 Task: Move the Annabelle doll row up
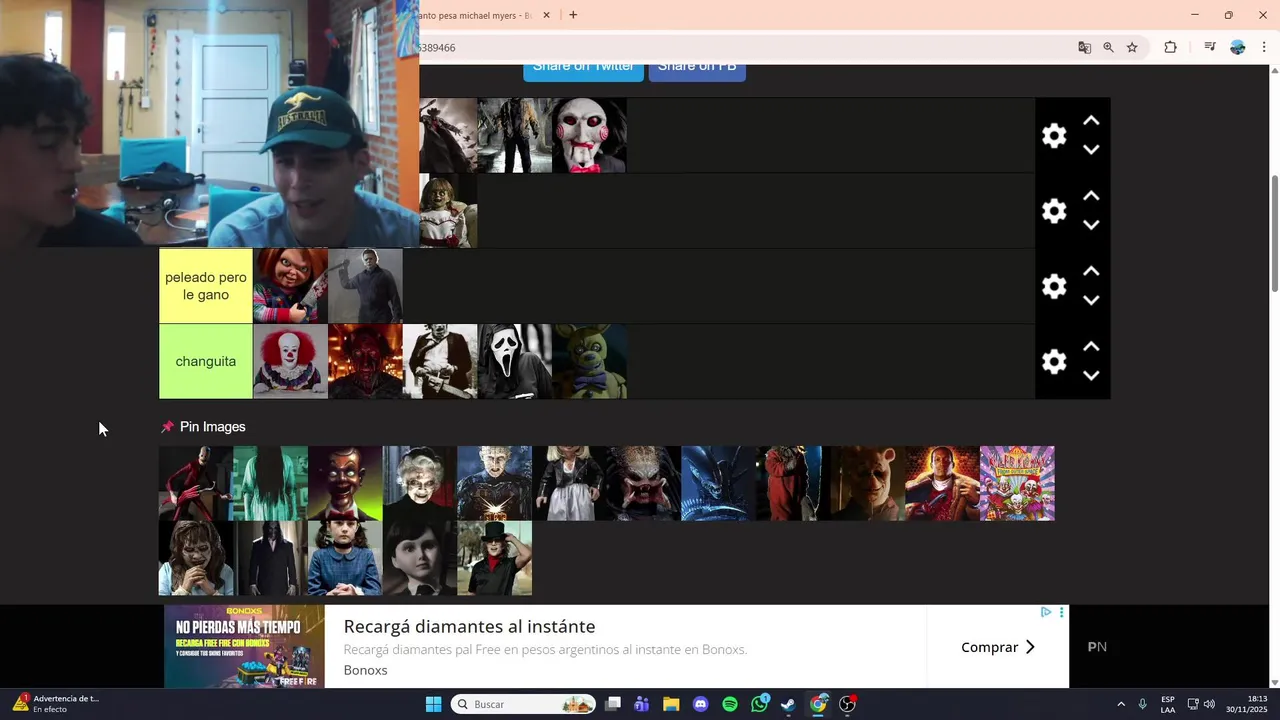[x=1091, y=196]
